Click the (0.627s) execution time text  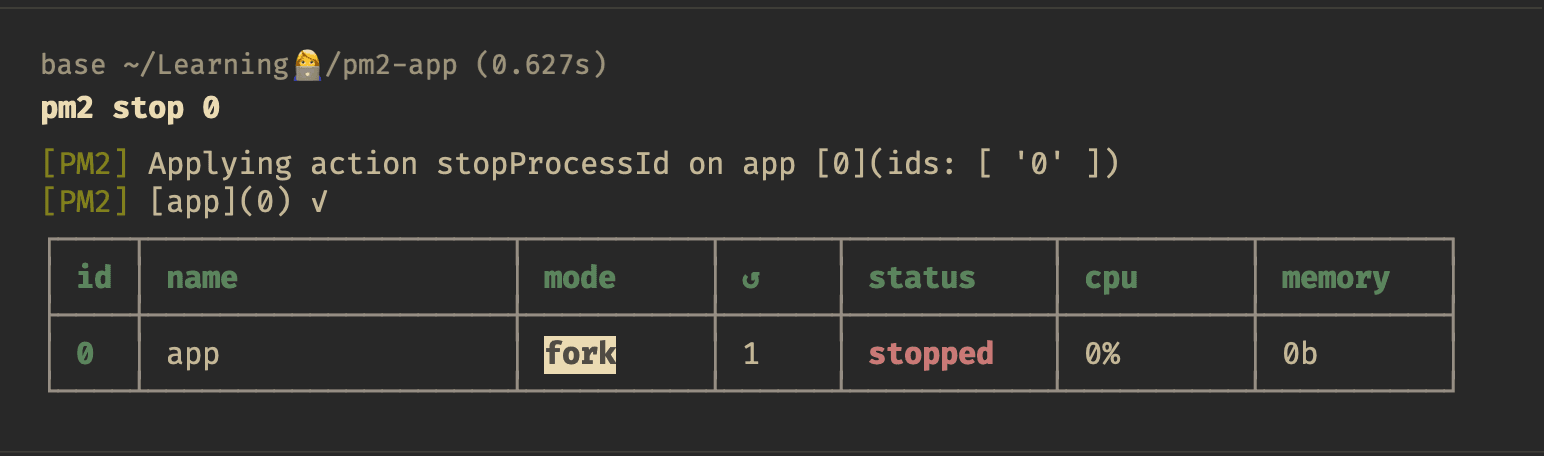(542, 66)
